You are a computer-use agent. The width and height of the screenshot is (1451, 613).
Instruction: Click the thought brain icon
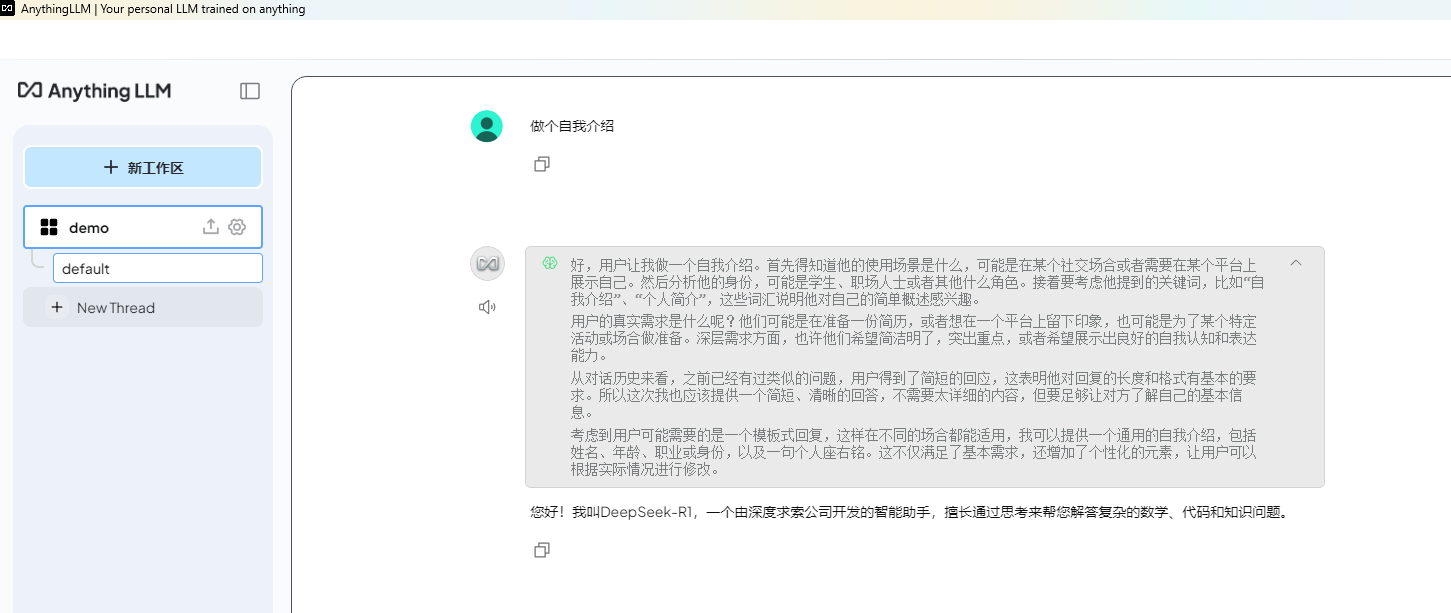549,263
